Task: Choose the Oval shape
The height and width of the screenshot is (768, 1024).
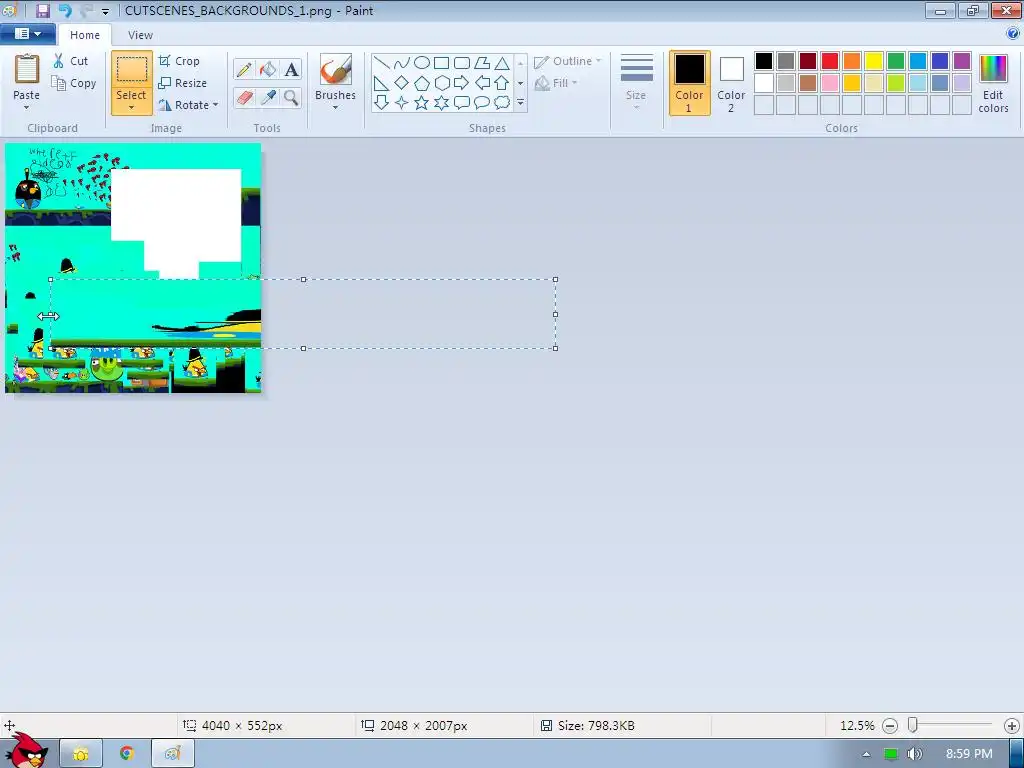Action: click(422, 63)
